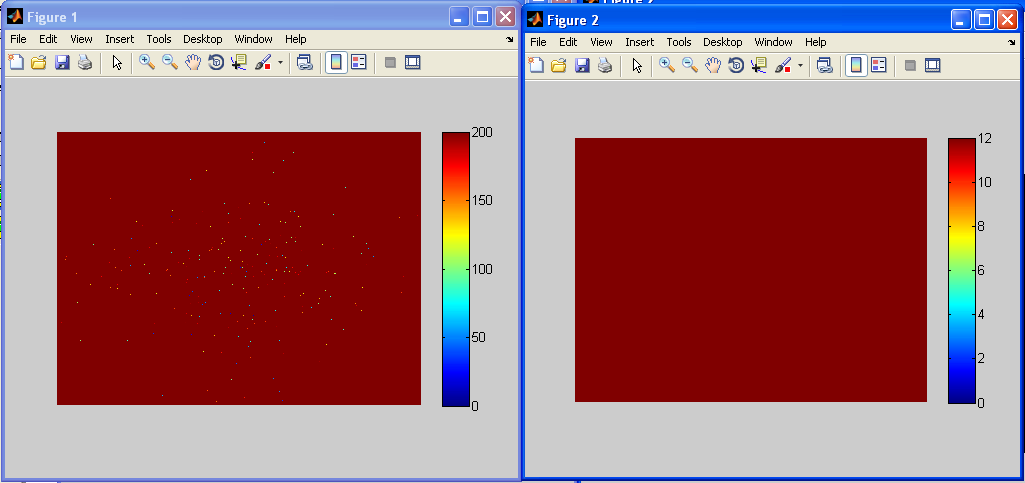Viewport: 1025px width, 483px height.
Task: Open Brush color dropdown arrow in Figure 2
Action: [801, 65]
